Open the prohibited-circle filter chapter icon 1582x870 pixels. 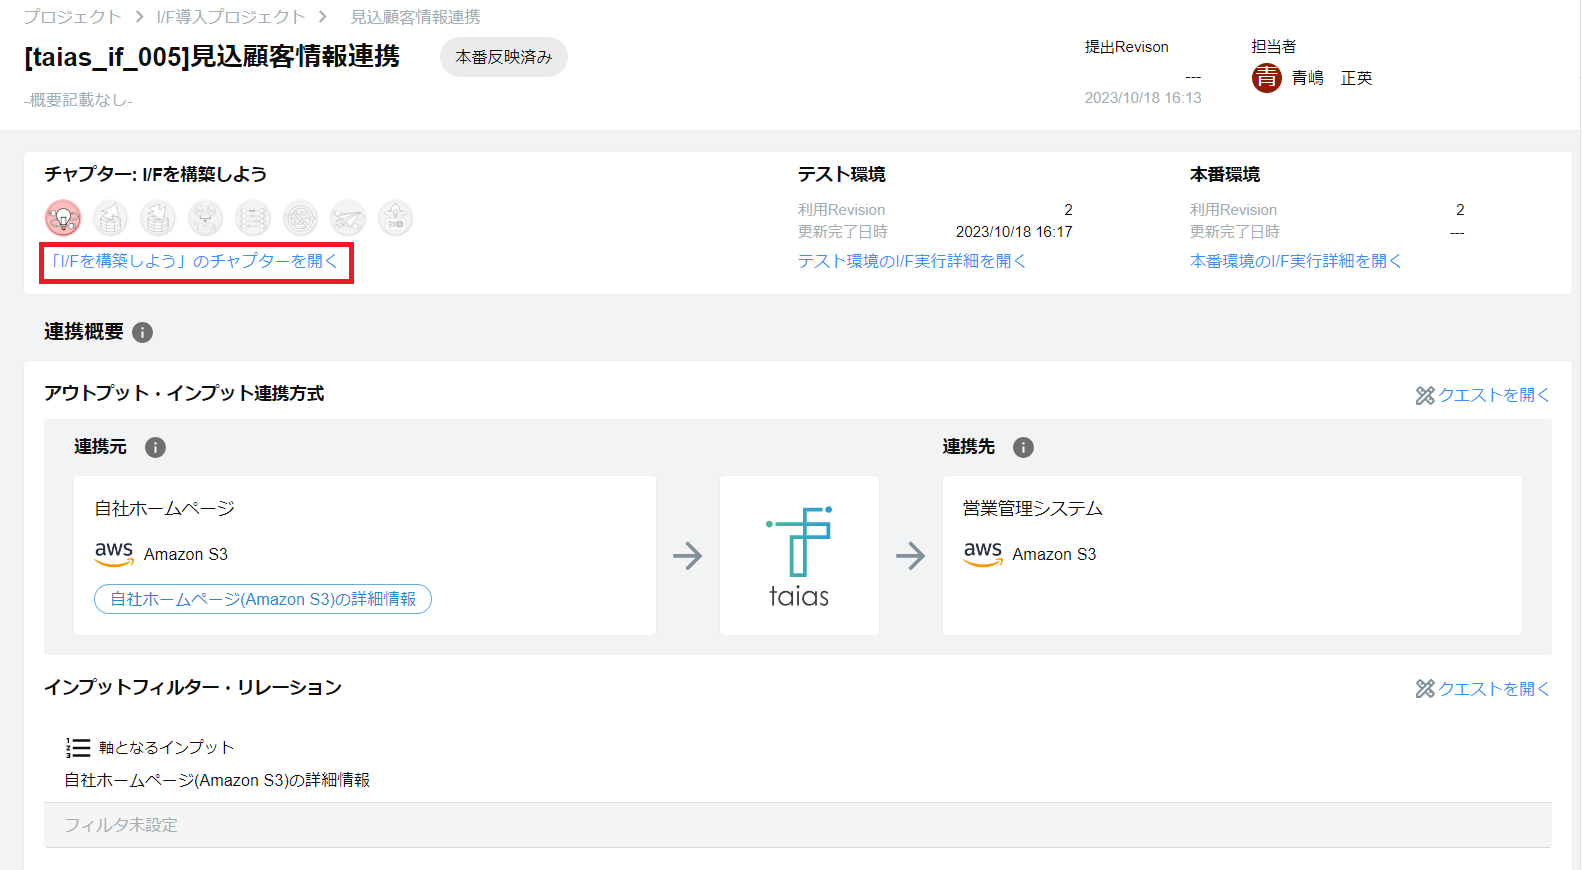(x=300, y=218)
